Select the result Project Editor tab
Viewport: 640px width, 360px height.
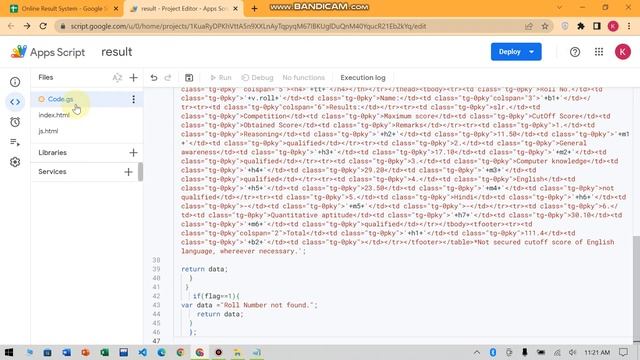click(183, 8)
